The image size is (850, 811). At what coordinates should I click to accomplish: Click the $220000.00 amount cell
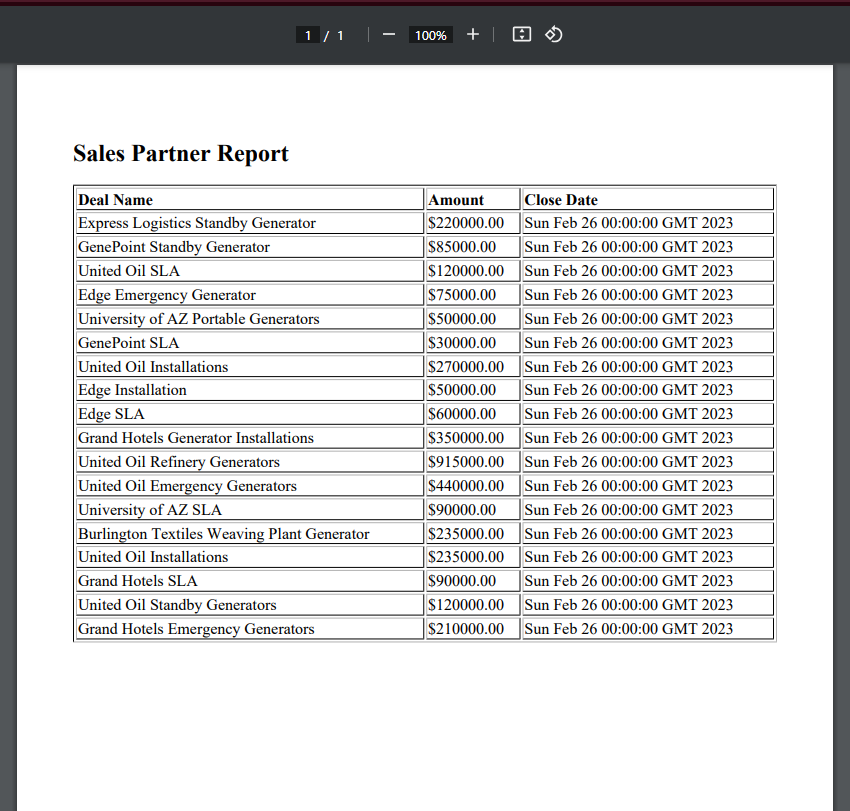(x=473, y=223)
